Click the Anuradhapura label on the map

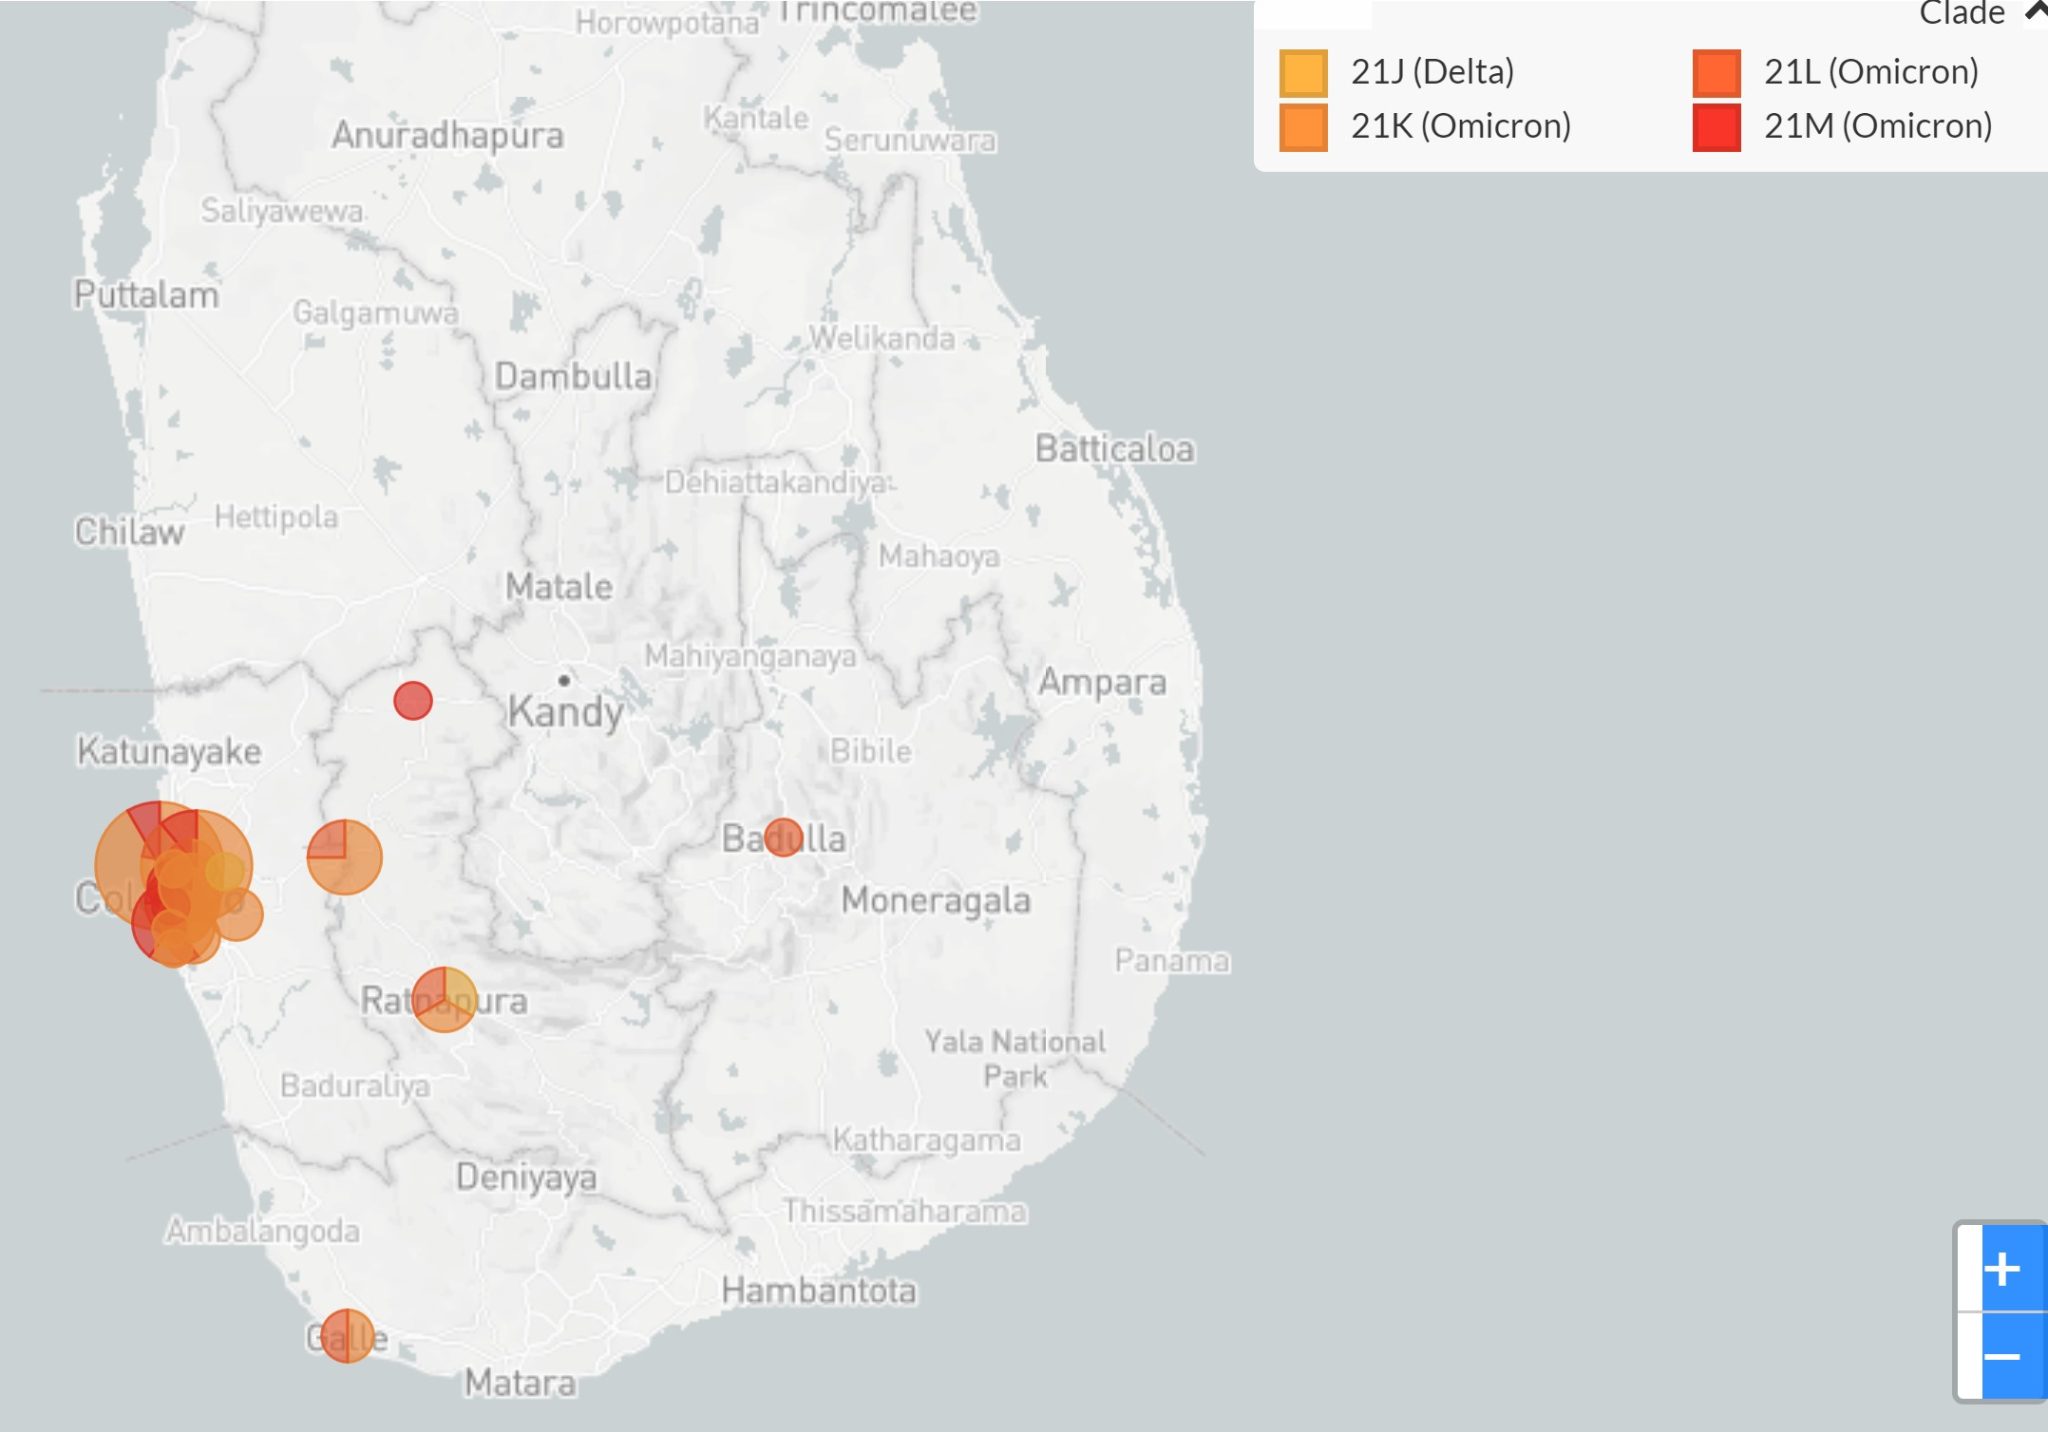(447, 135)
